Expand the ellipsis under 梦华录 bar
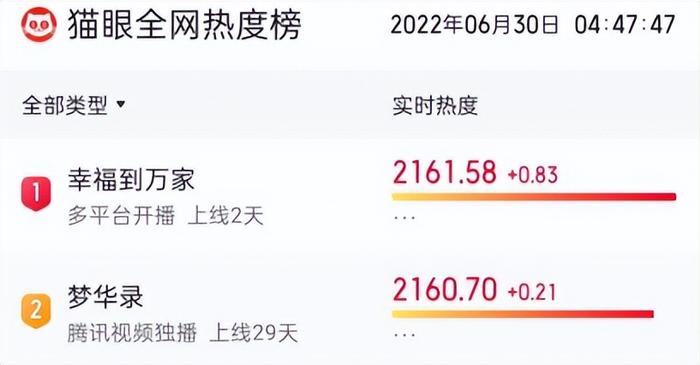700x365 pixels. [404, 335]
